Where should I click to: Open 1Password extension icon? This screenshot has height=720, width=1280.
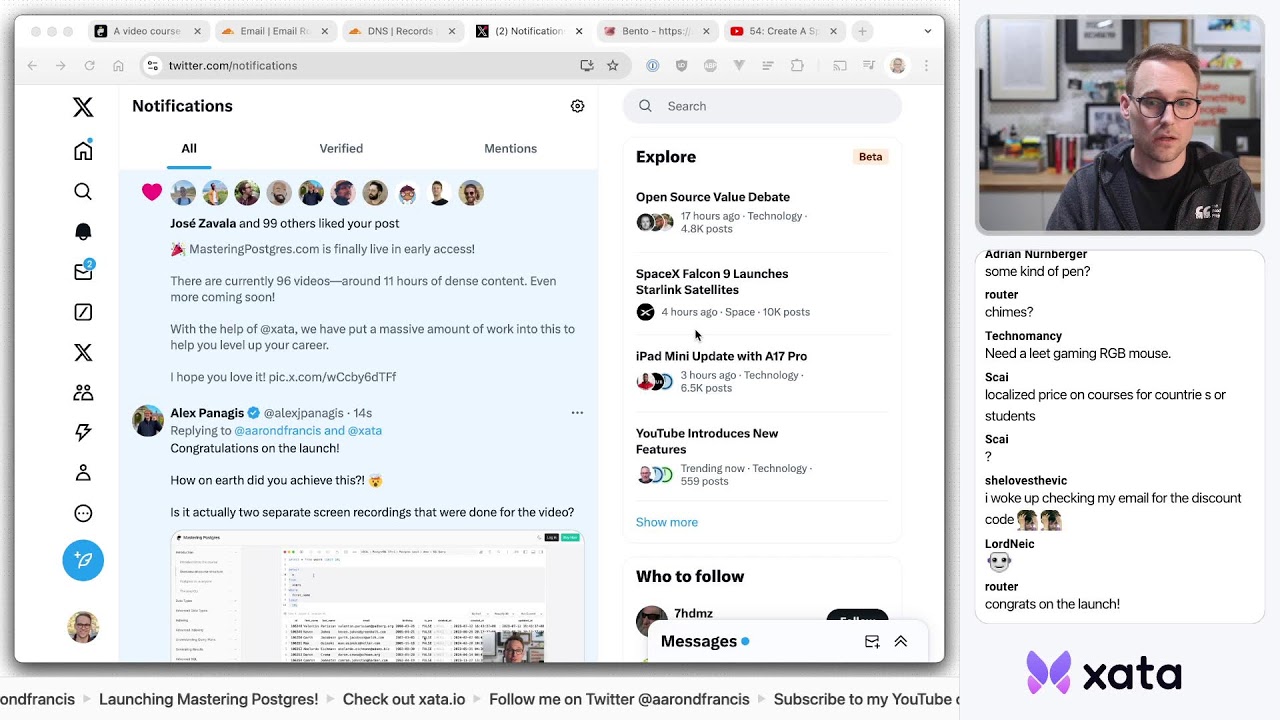(652, 65)
